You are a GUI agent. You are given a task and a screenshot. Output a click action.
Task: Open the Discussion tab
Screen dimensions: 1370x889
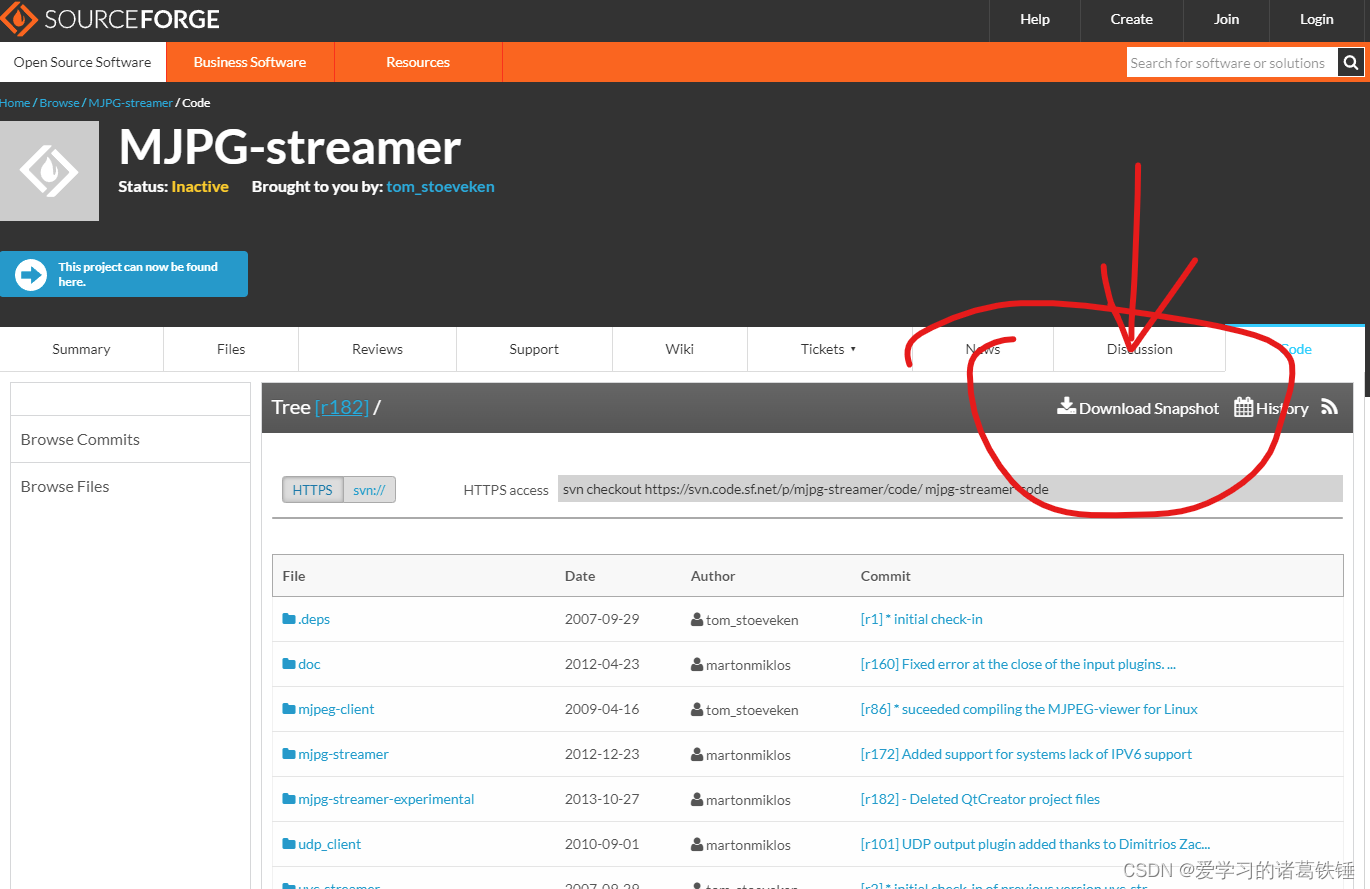tap(1140, 349)
